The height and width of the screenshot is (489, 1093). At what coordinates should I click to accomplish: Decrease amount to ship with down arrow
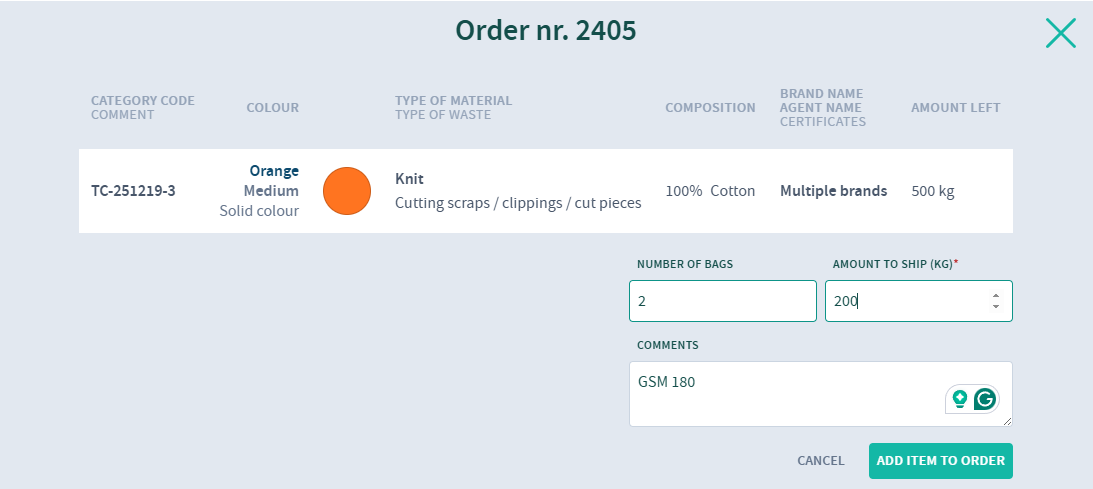996,306
